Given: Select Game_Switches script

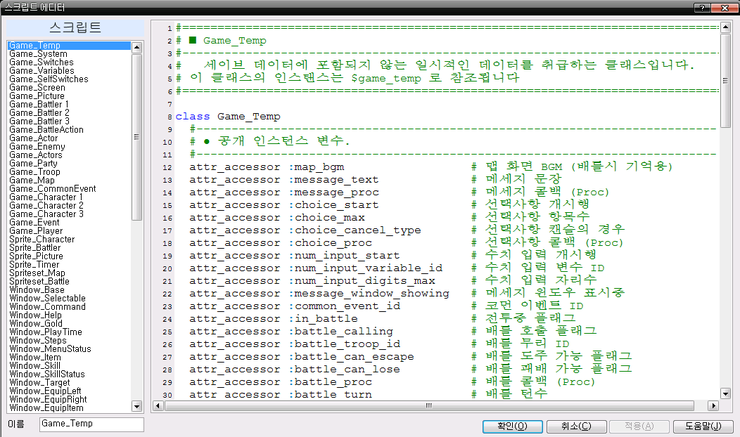Looking at the screenshot, I should pos(69,62).
